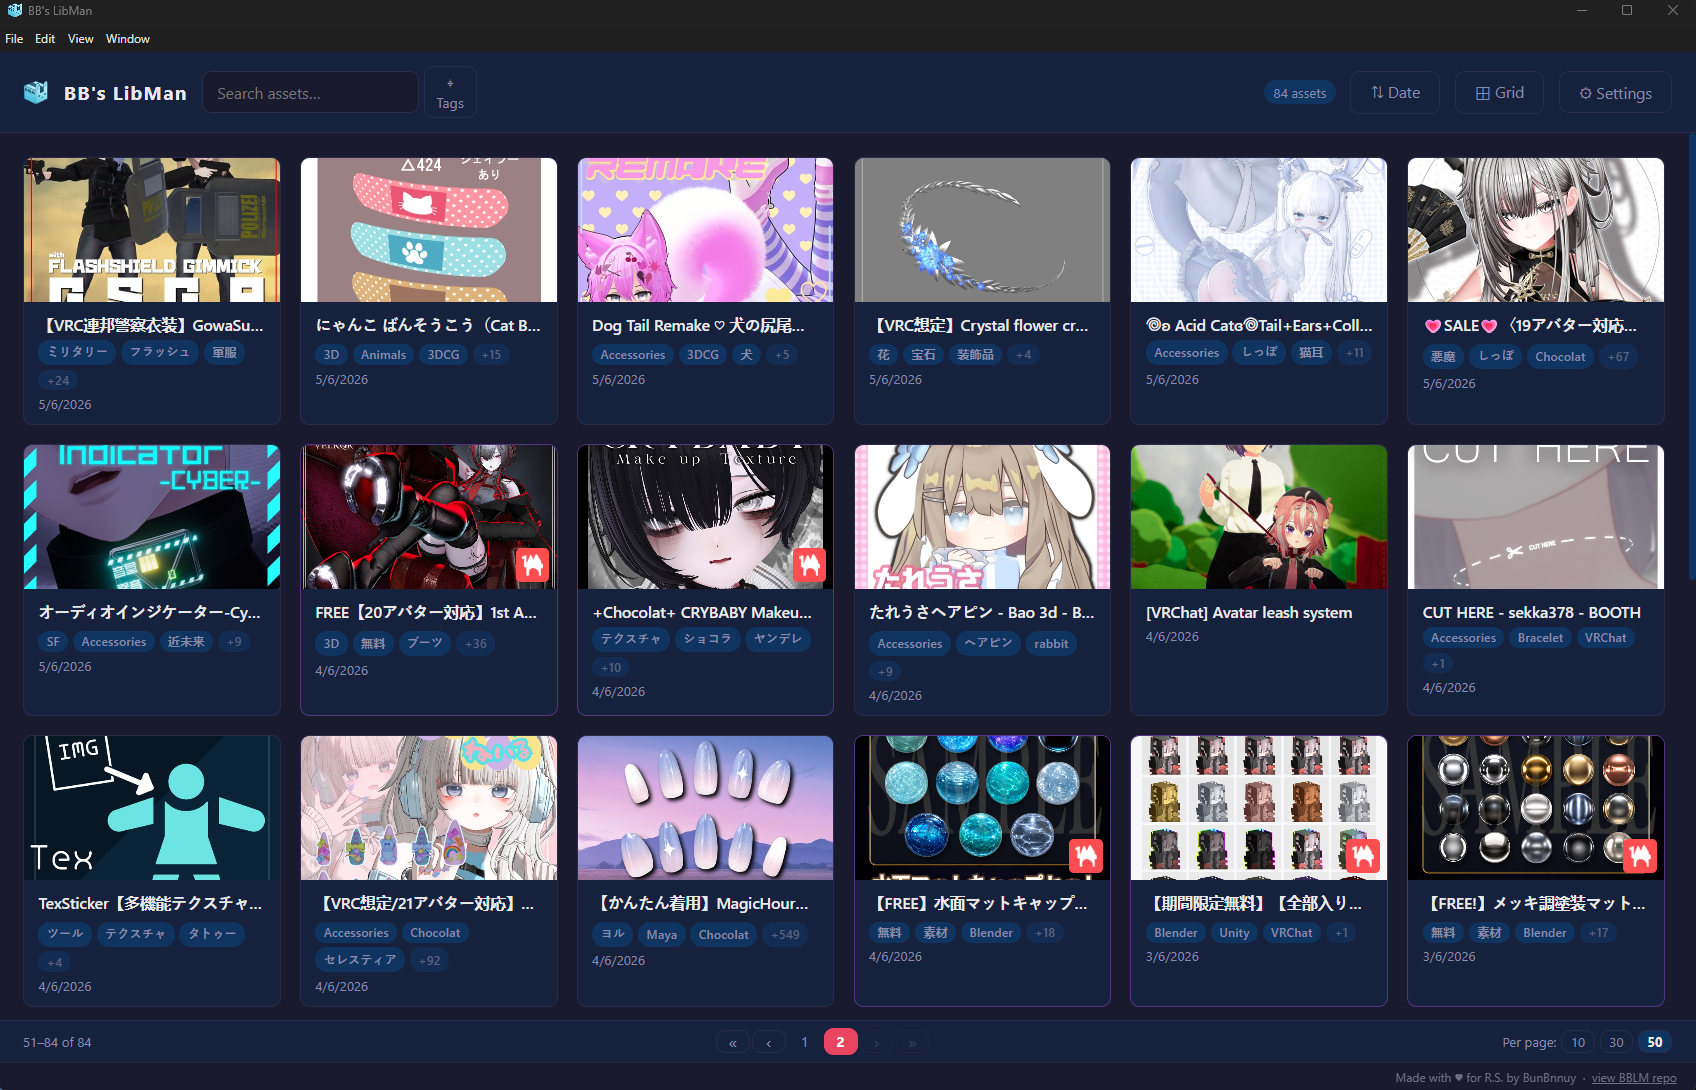Open the Settings button
The height and width of the screenshot is (1090, 1696).
pos(1615,93)
